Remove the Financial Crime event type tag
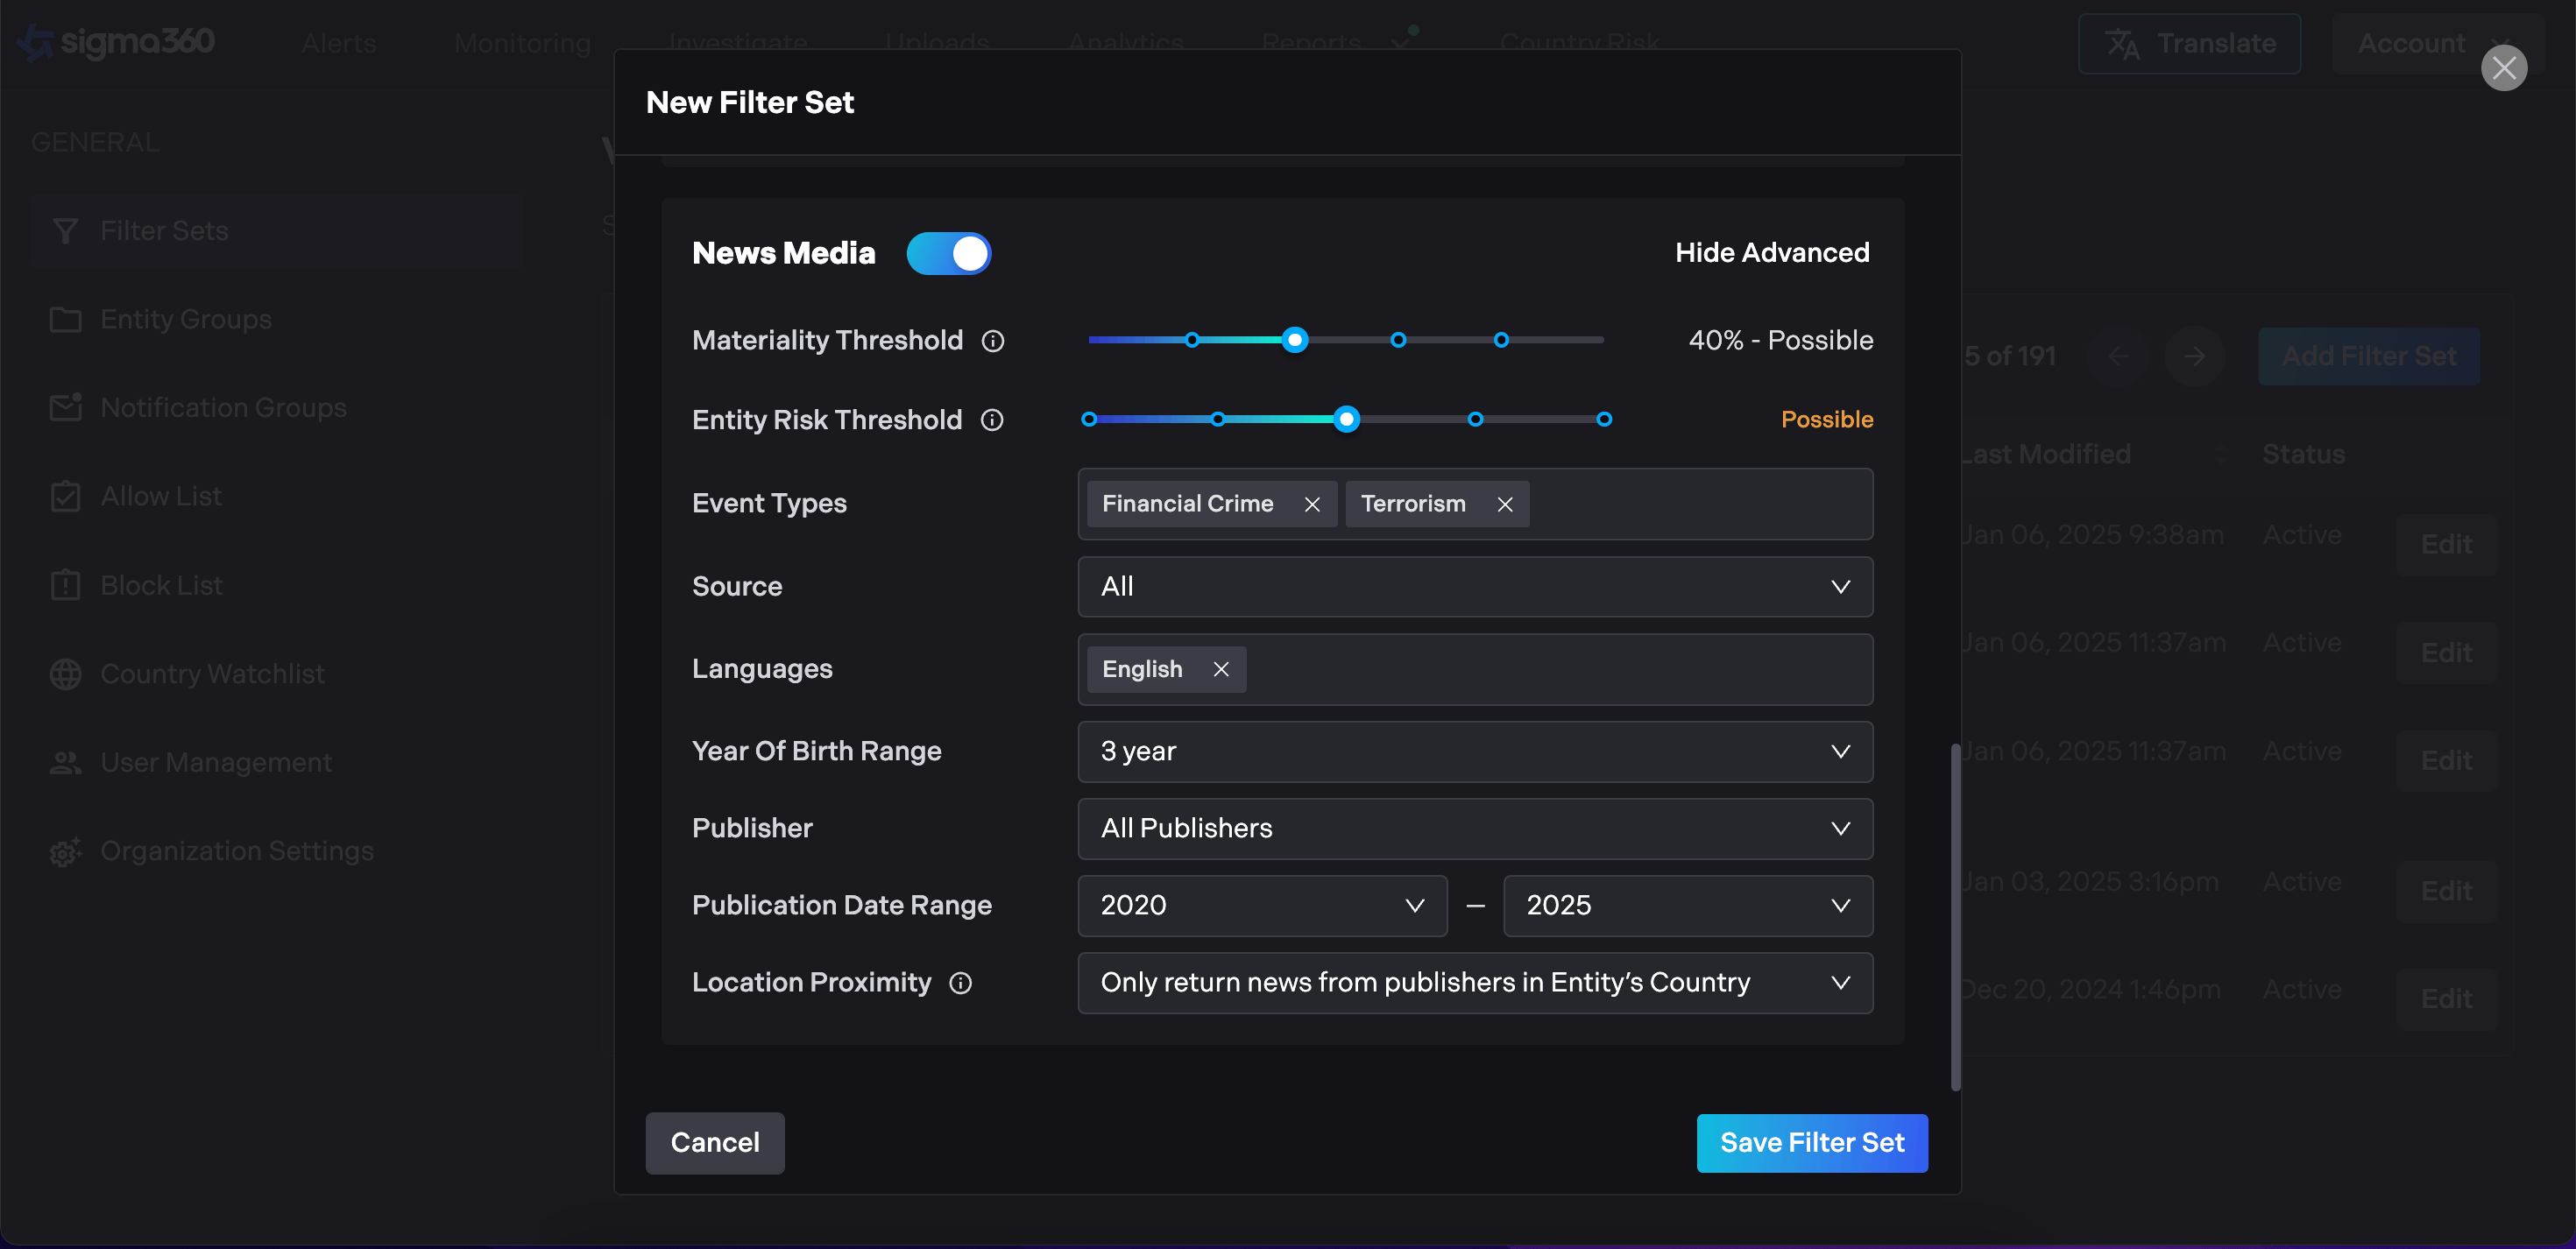2576x1249 pixels. (x=1312, y=504)
